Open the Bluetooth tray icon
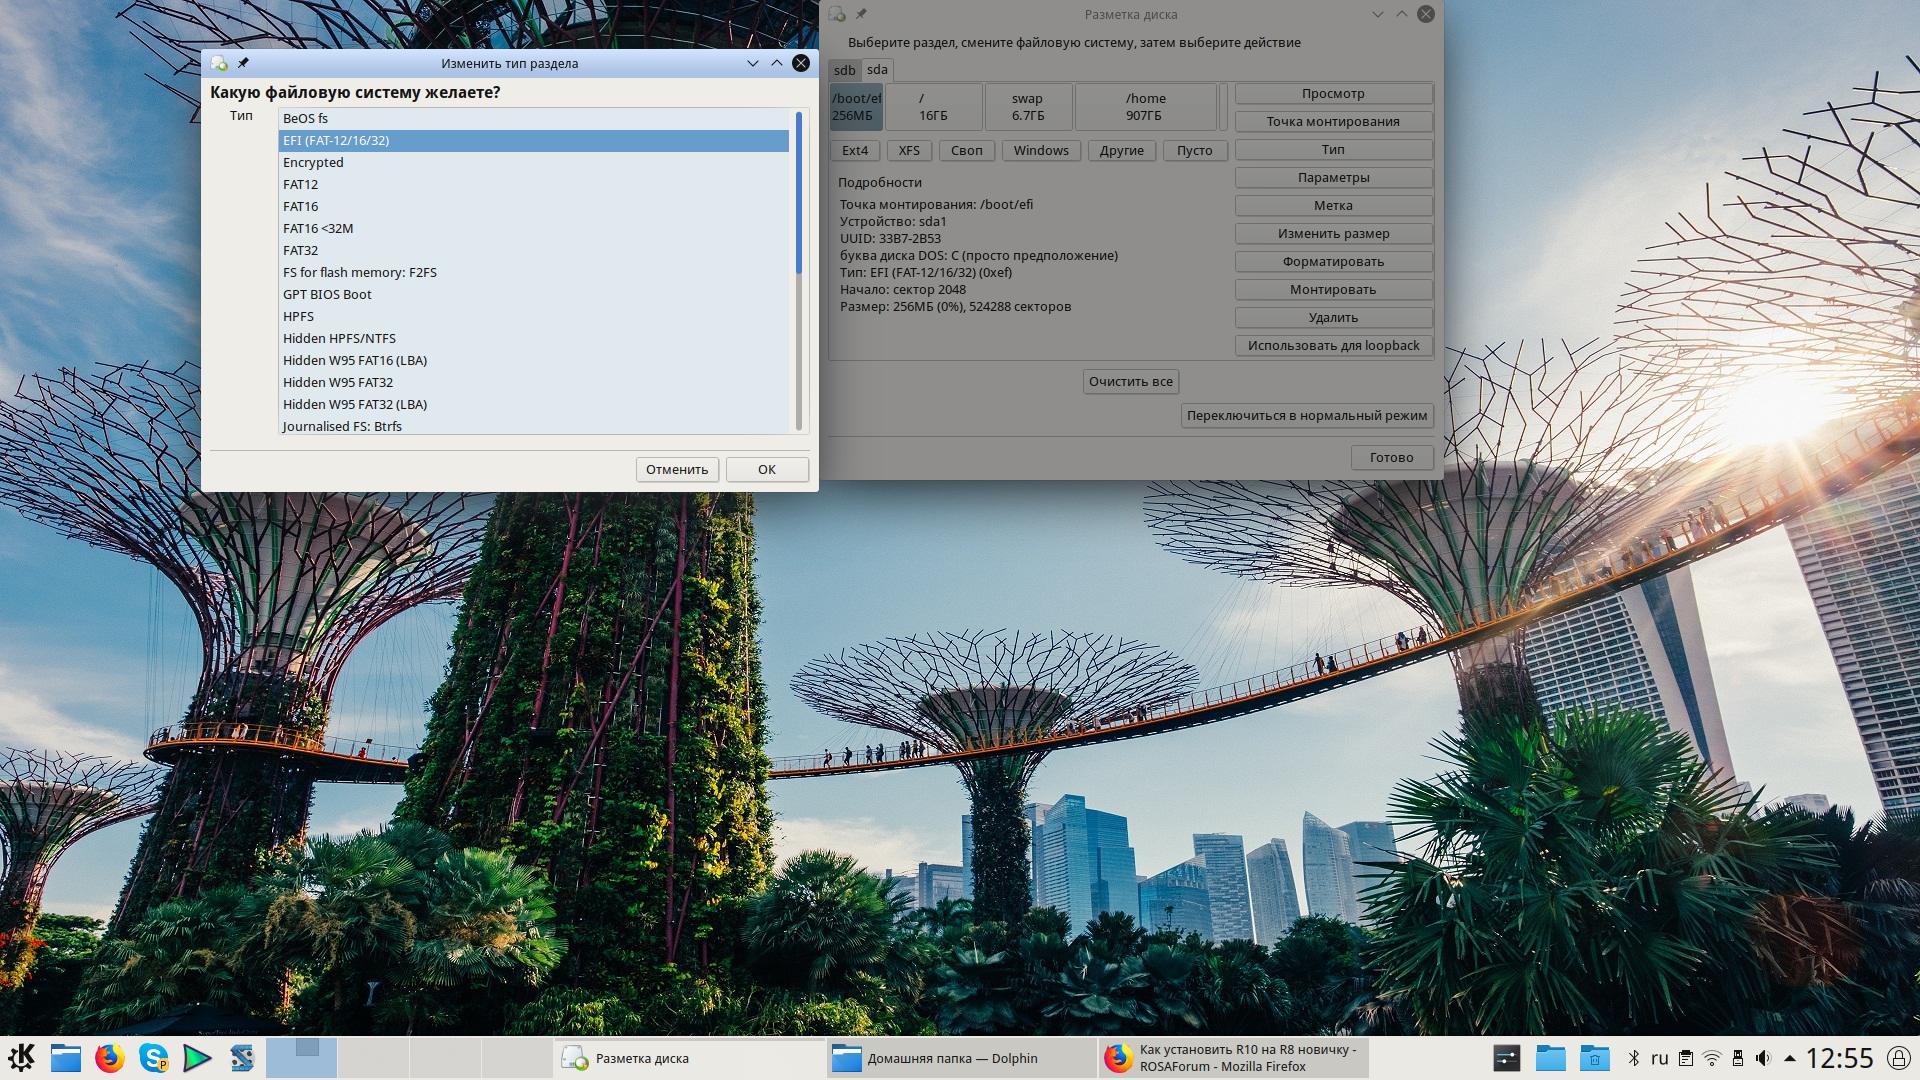1920x1080 pixels. (x=1633, y=1058)
